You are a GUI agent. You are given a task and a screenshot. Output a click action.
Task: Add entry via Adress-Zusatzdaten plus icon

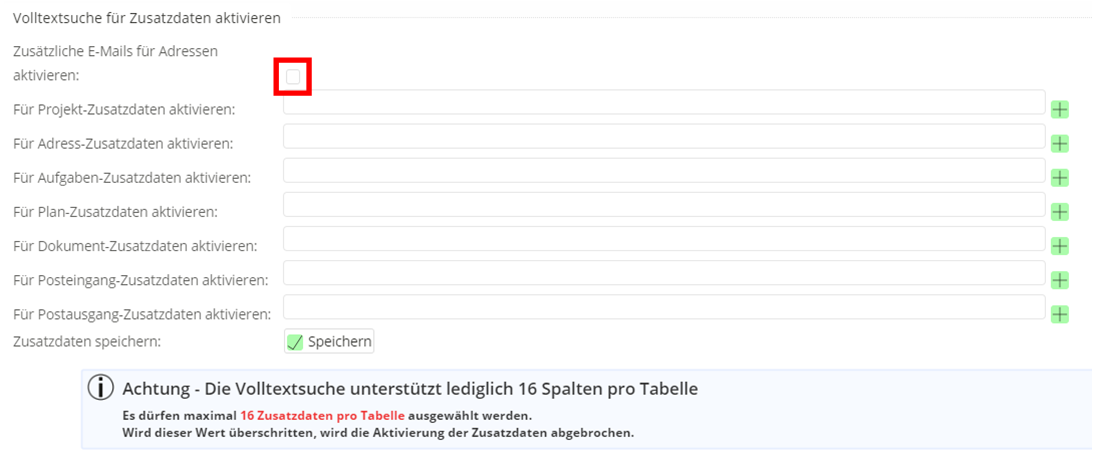click(1060, 144)
